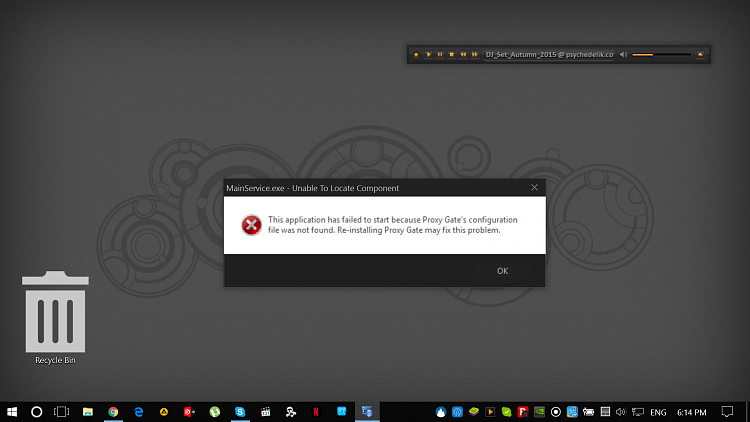
Task: Select active MainService error taskbar item
Action: tap(367, 412)
